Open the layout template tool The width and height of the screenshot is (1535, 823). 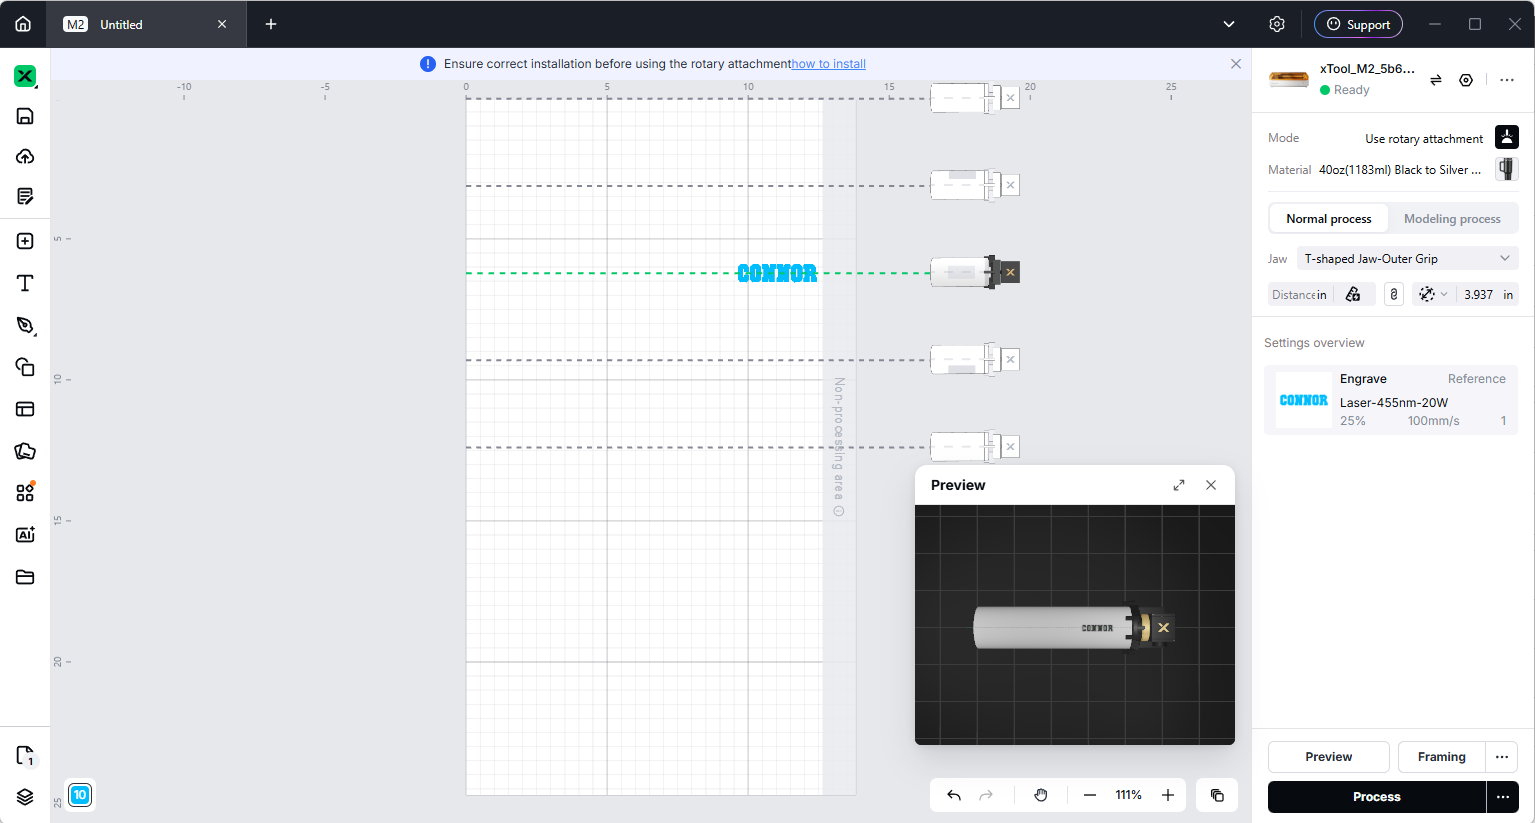click(25, 409)
